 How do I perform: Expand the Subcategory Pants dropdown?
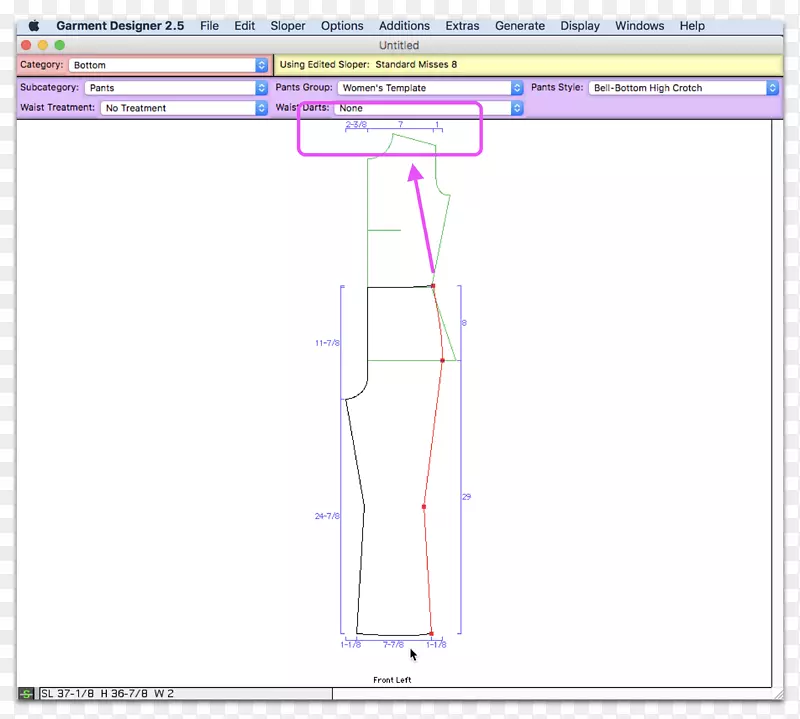click(x=176, y=88)
